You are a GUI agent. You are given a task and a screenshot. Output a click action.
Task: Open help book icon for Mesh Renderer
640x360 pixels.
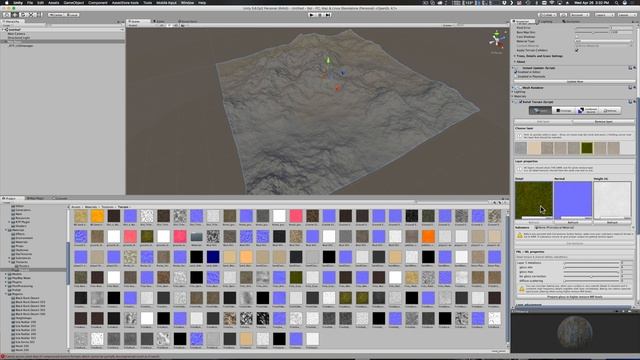click(630, 87)
